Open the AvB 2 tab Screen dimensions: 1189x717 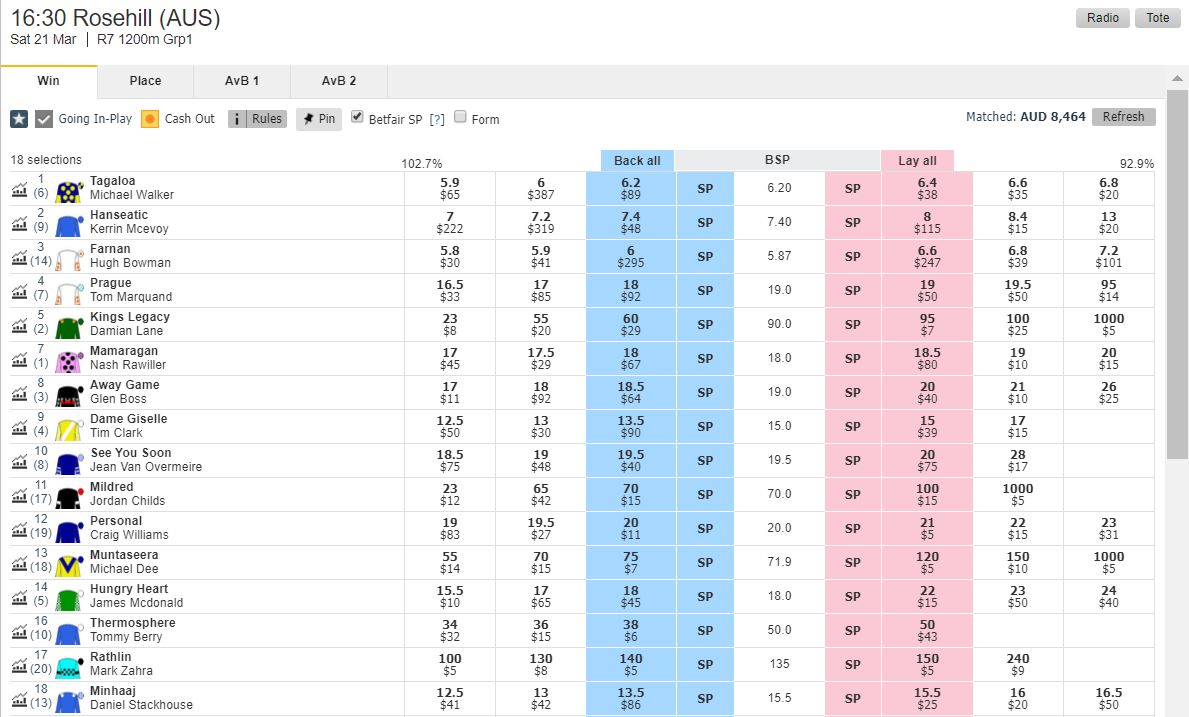(x=339, y=81)
